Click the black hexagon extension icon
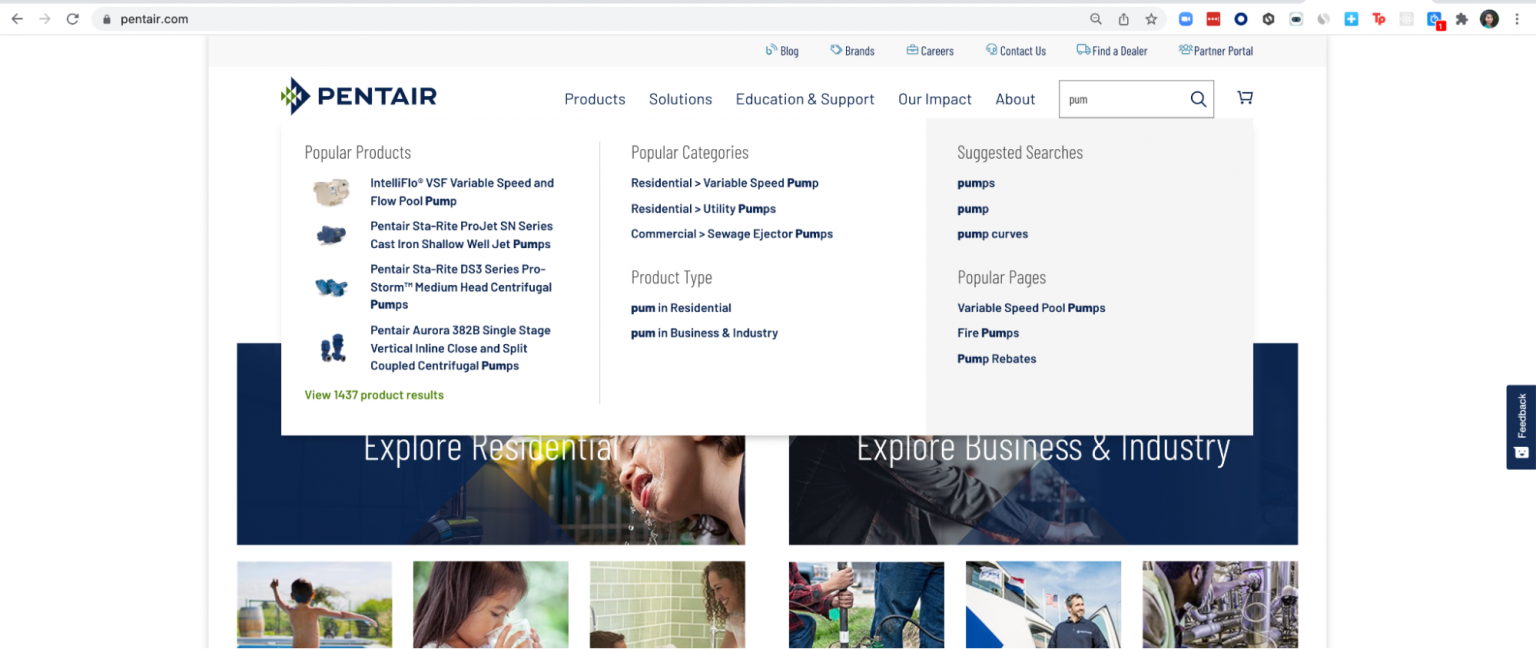This screenshot has width=1536, height=649. click(x=1268, y=19)
